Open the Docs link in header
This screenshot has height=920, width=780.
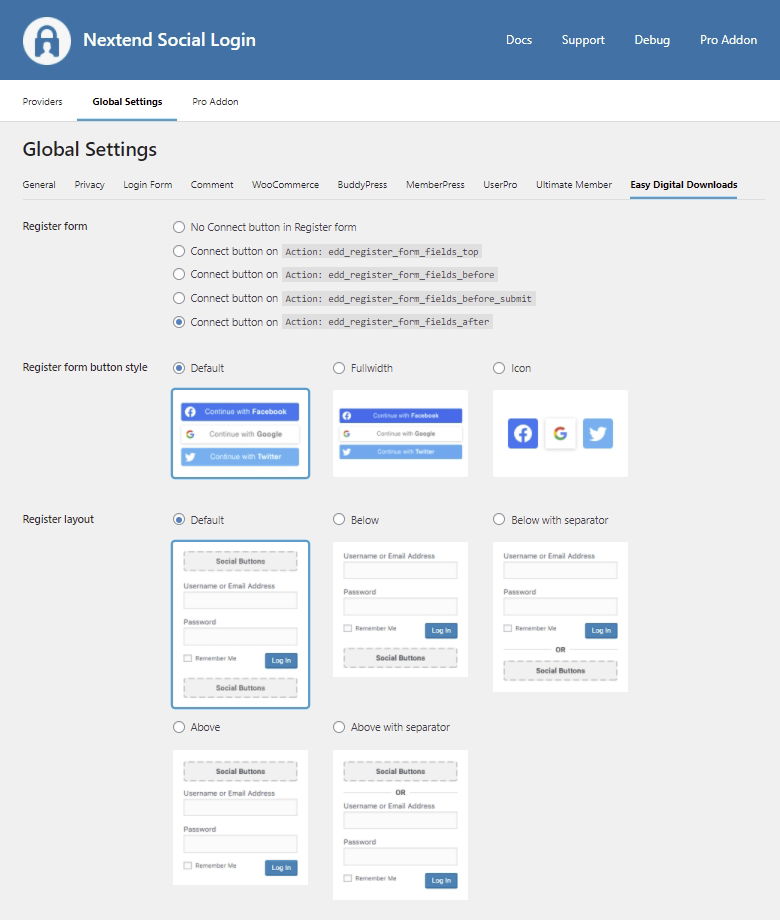coord(519,40)
